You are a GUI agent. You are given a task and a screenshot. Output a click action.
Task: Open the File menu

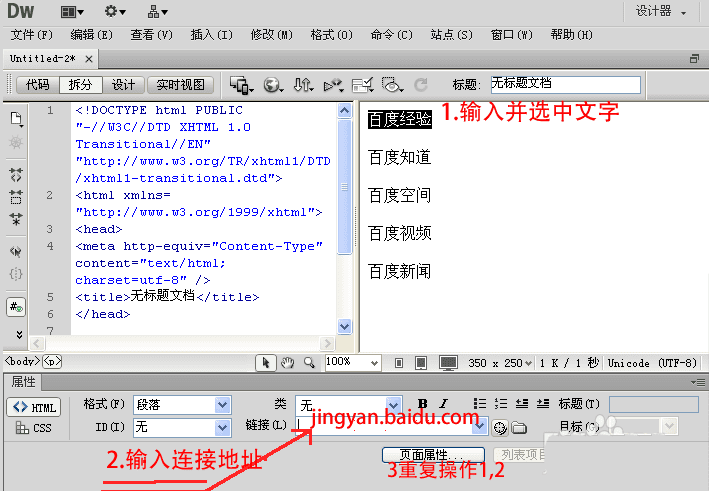coord(32,35)
